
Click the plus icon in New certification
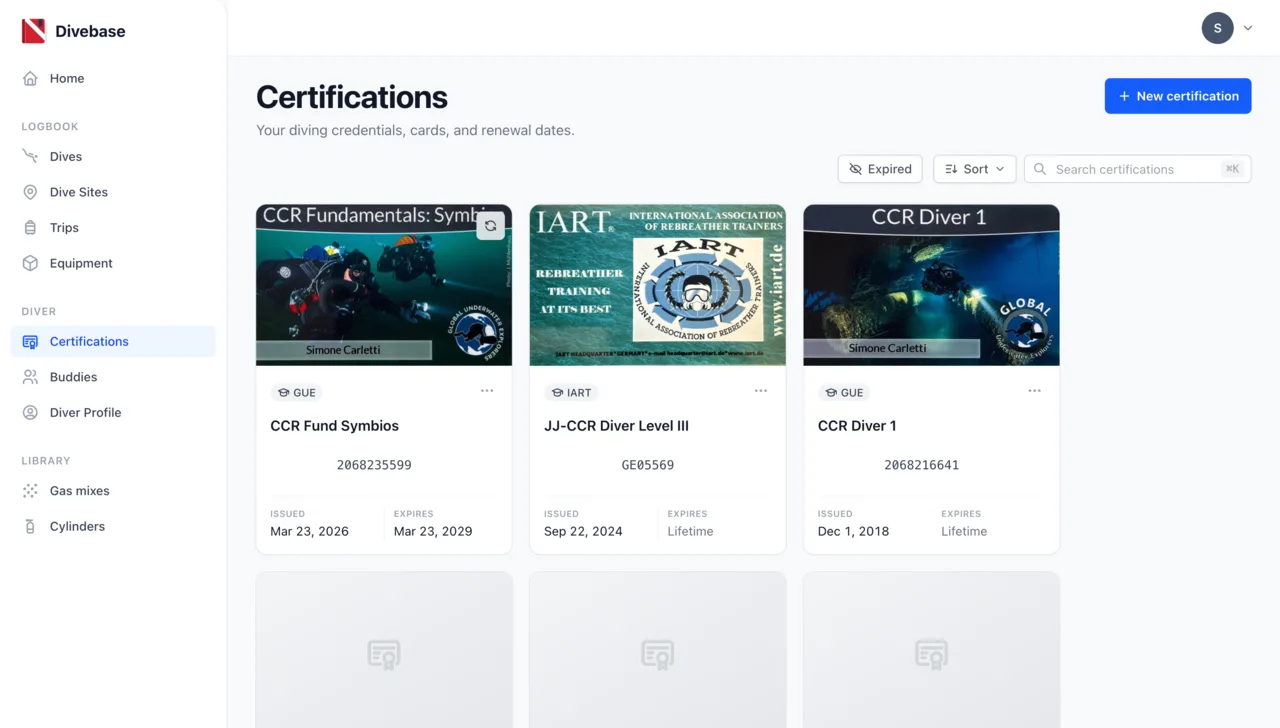(1124, 96)
